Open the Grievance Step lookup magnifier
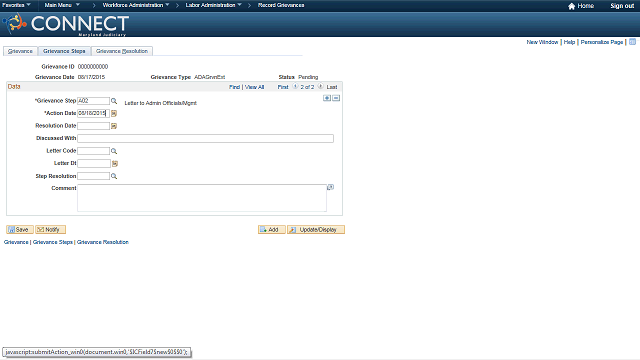640x360 pixels. (x=114, y=101)
